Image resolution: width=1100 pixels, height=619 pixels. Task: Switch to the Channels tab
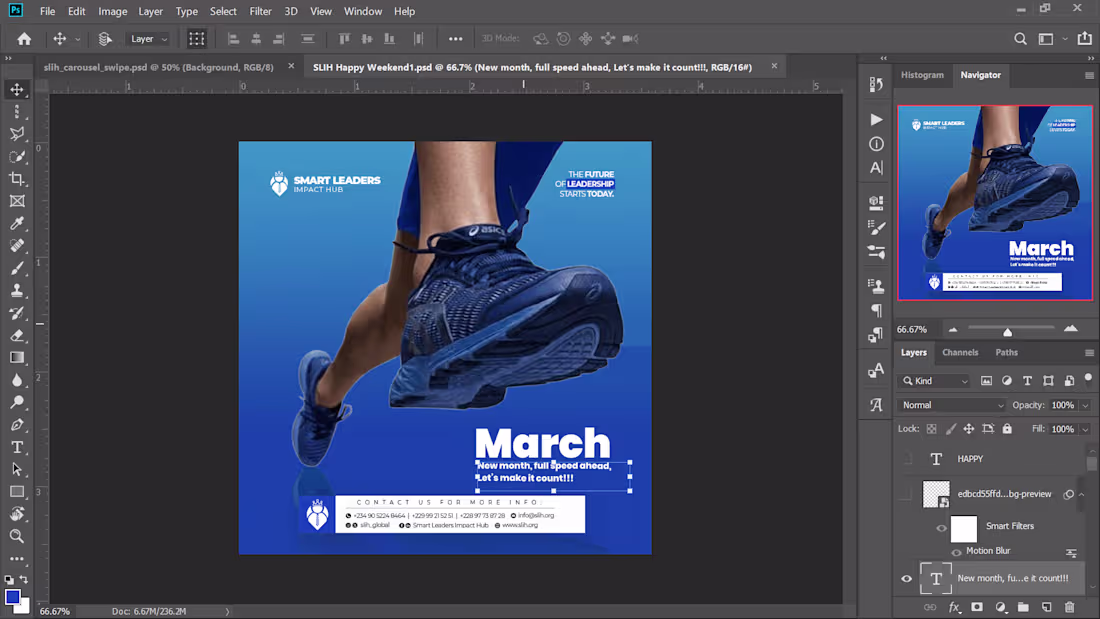(961, 352)
